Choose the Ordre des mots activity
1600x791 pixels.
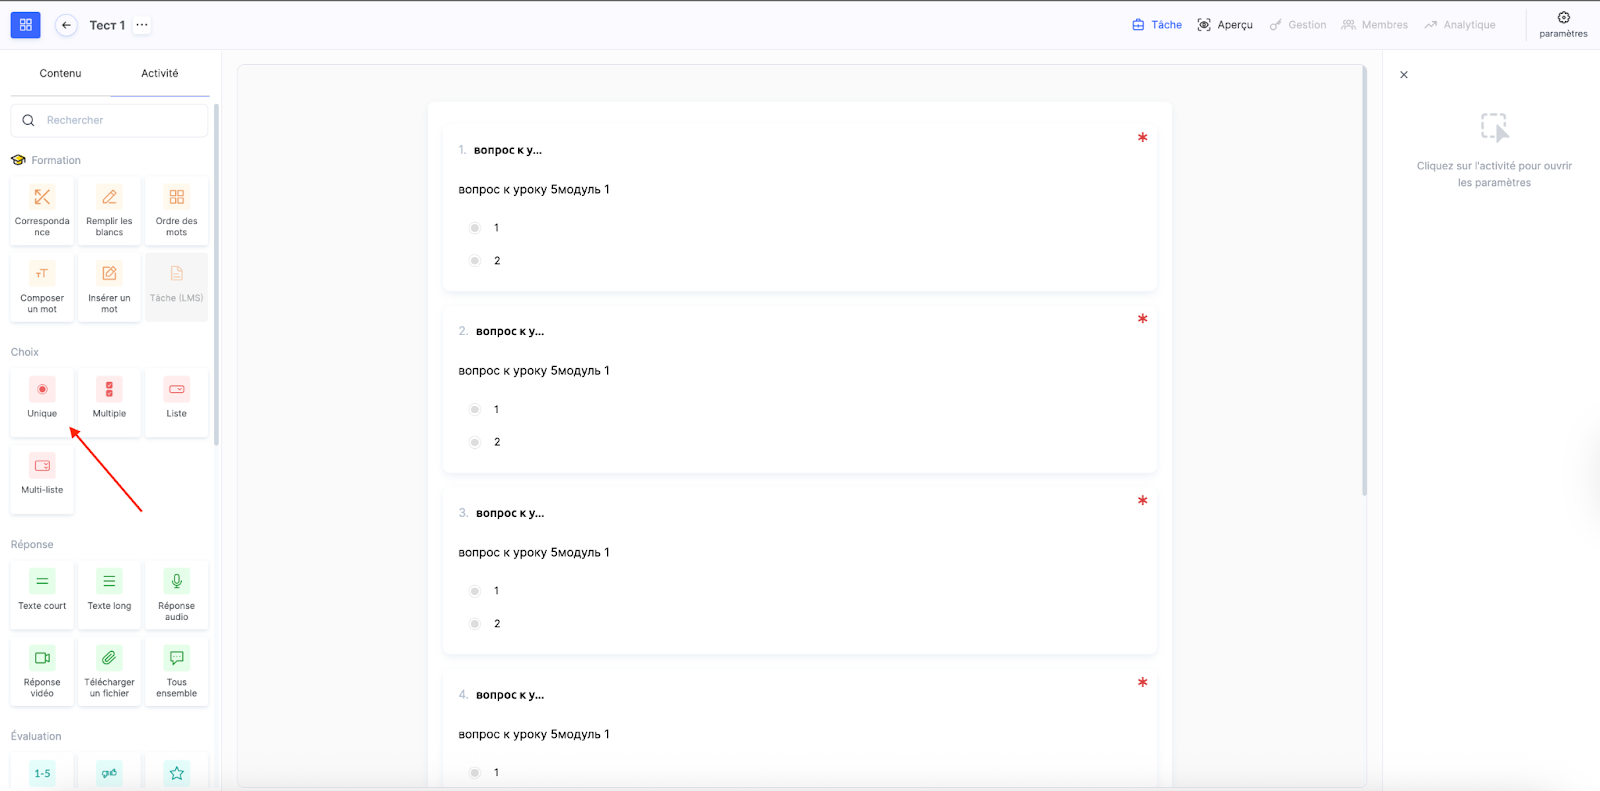click(x=176, y=210)
